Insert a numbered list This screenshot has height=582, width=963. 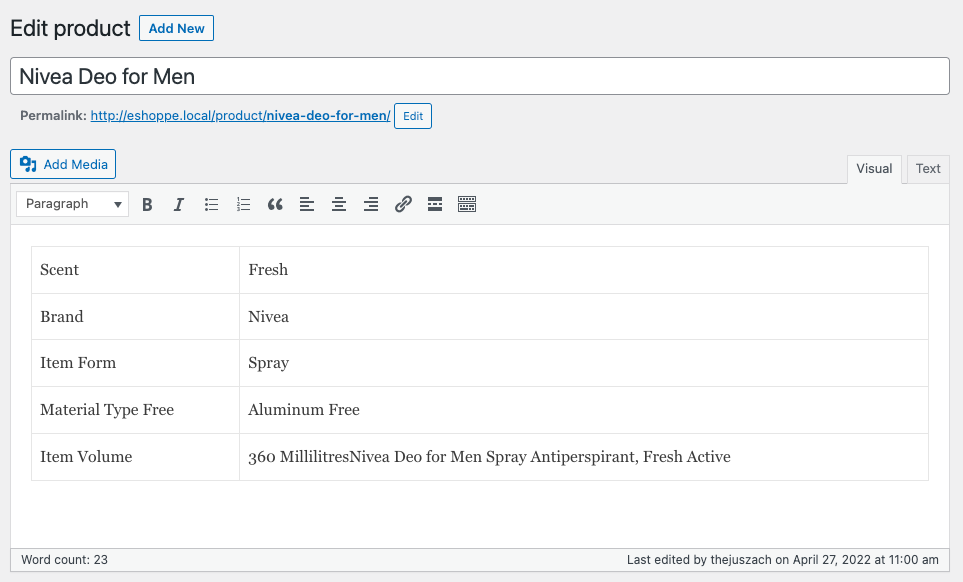point(243,204)
